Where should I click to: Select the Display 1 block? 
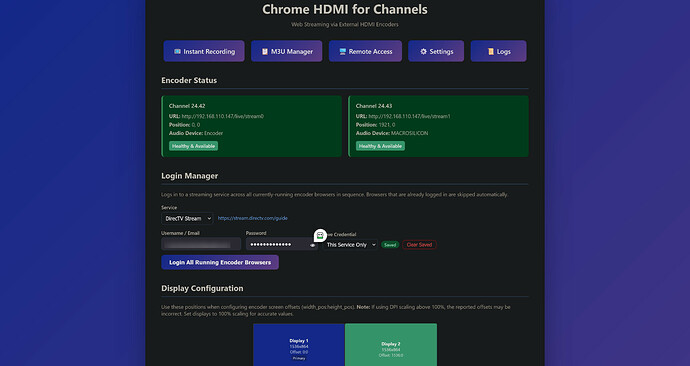click(299, 345)
